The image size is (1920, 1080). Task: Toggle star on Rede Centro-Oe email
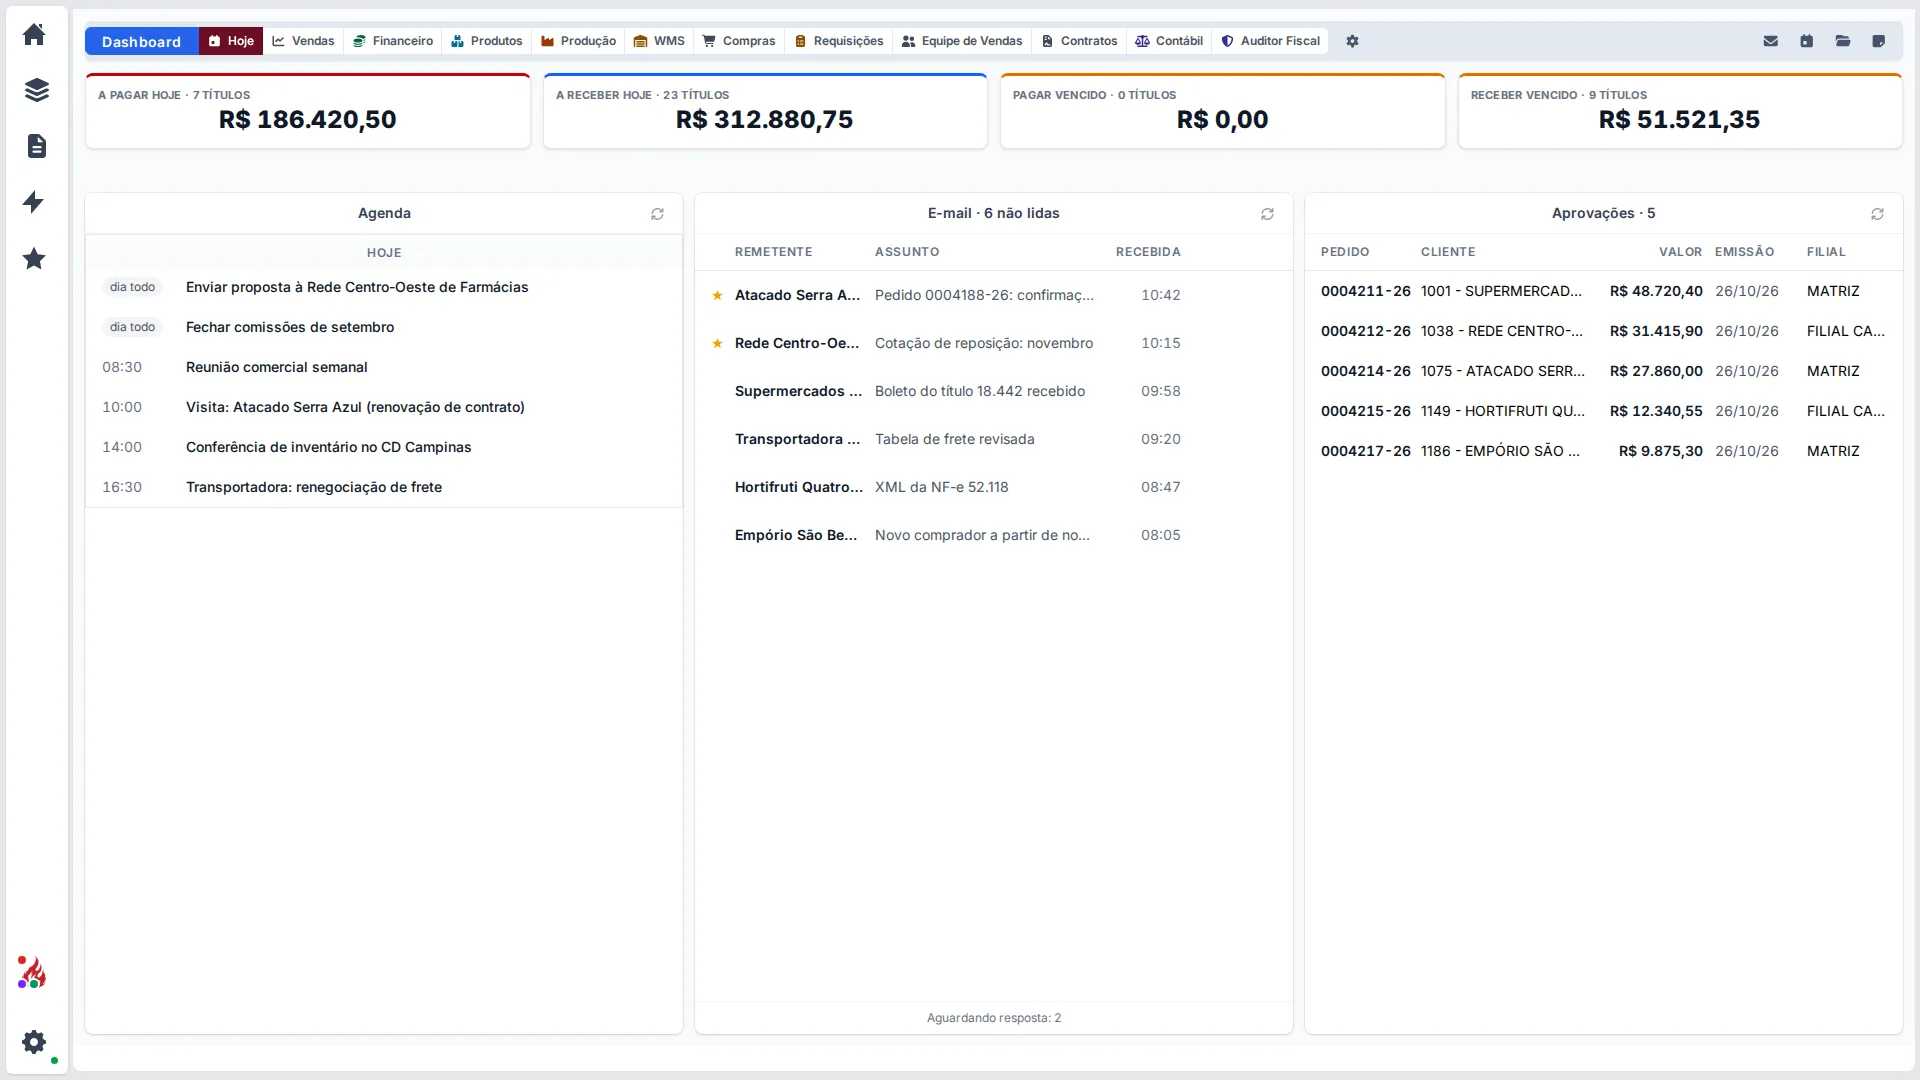[717, 343]
